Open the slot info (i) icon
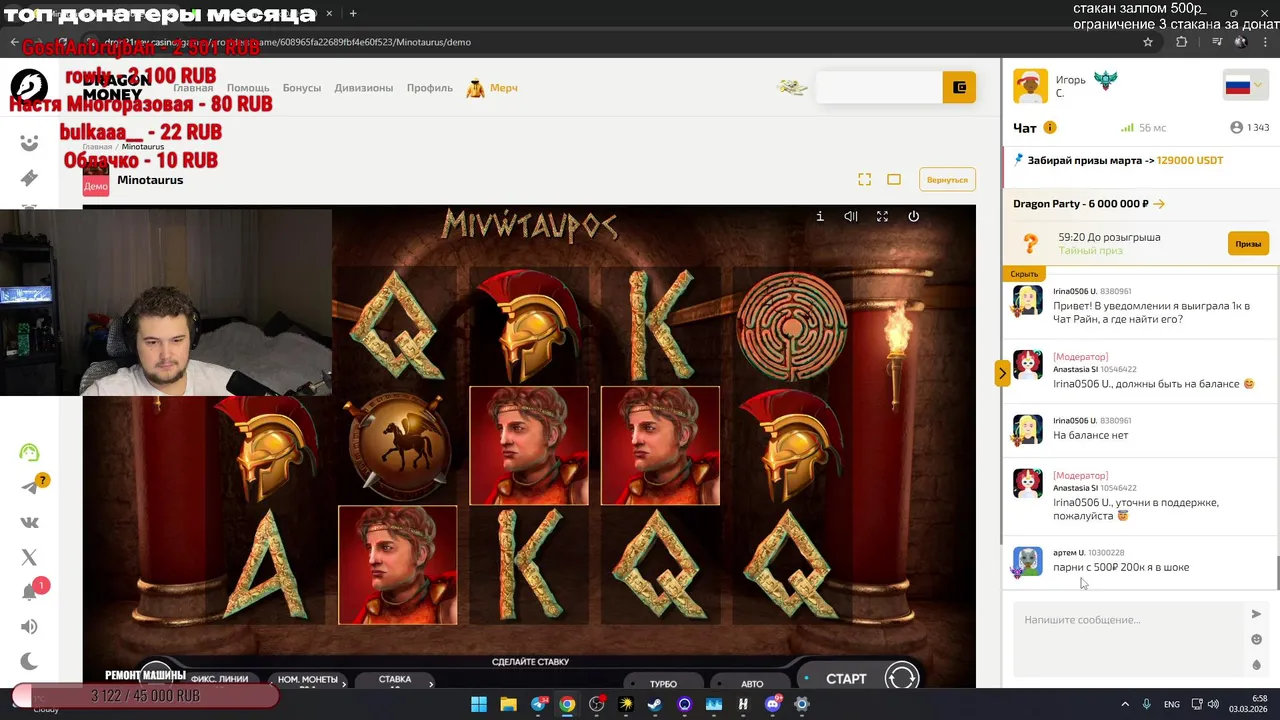1280x720 pixels. pyautogui.click(x=820, y=216)
